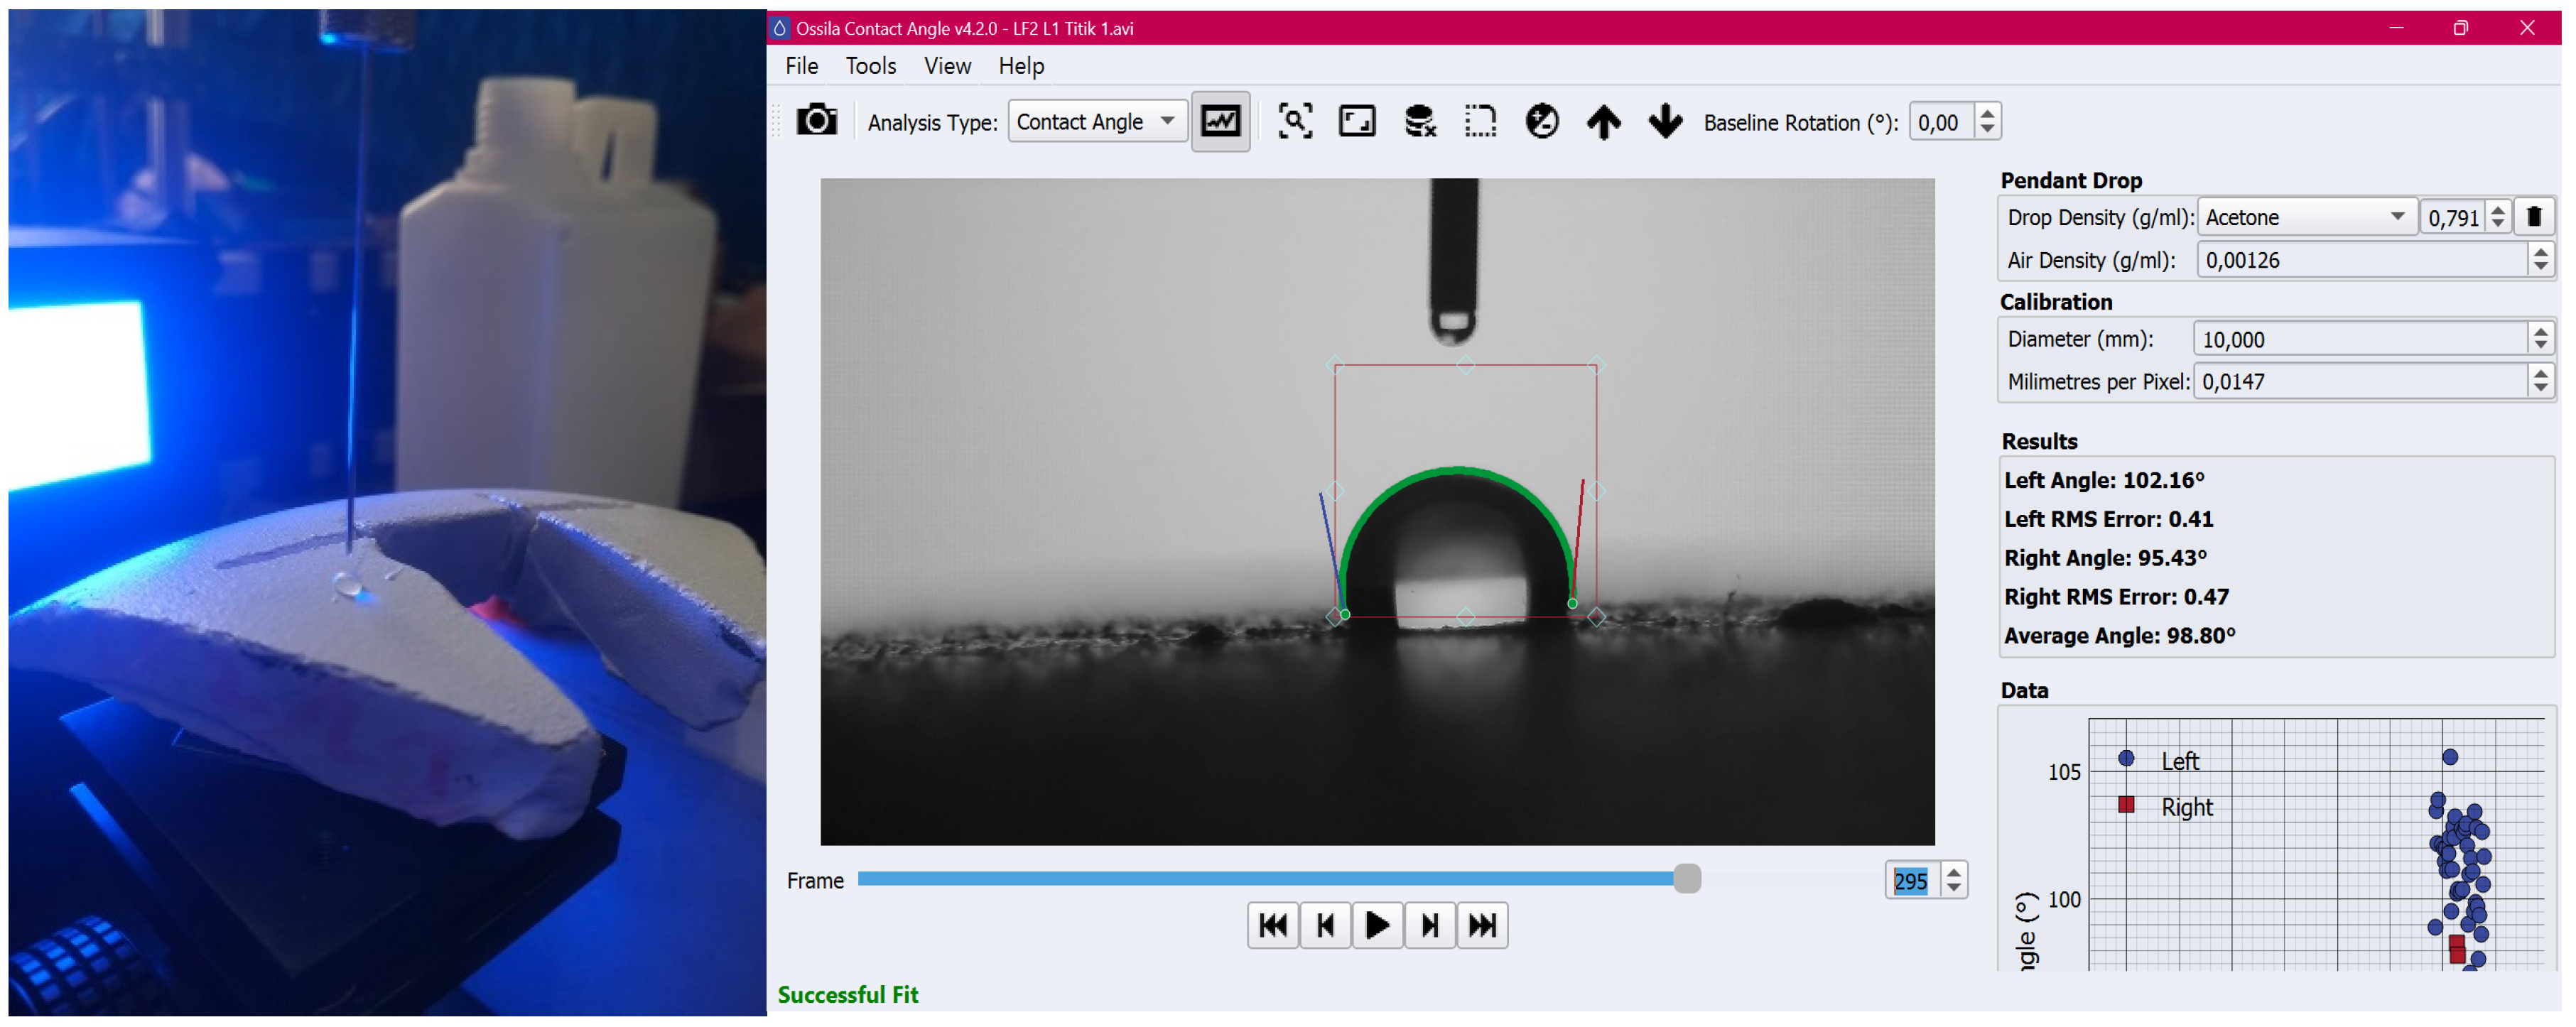This screenshot has width=2576, height=1027.
Task: Click the dashed region selection icon
Action: click(x=1480, y=121)
